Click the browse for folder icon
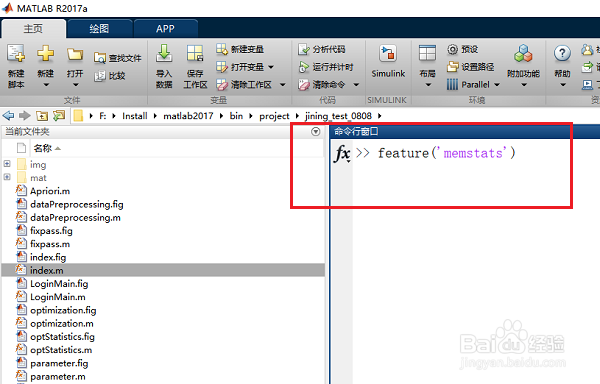This screenshot has height=384, width=600. pos(59,116)
